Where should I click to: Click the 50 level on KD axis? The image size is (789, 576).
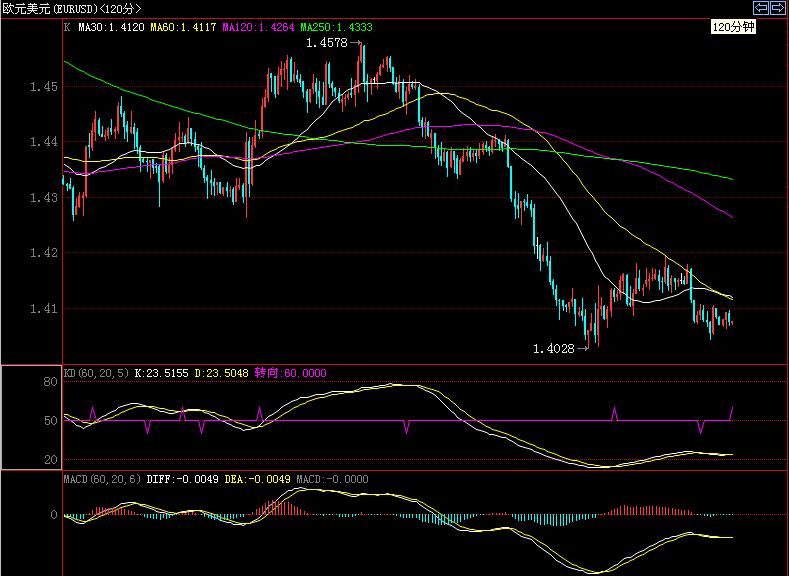pyautogui.click(x=51, y=421)
